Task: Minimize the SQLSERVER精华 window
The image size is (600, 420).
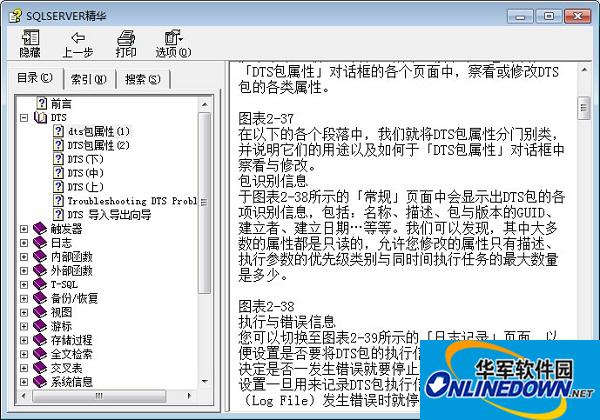Action: 520,16
